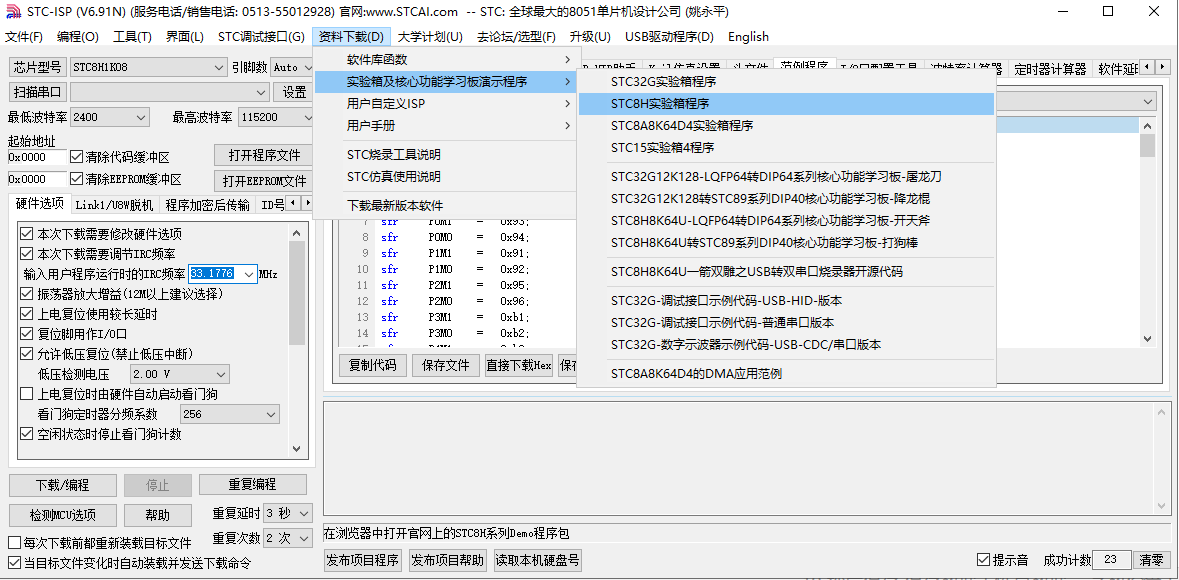This screenshot has height=580, width=1179.
Task: Uncheck 当目标文件变化时自动装载并发送下载命令
Action: point(14,562)
